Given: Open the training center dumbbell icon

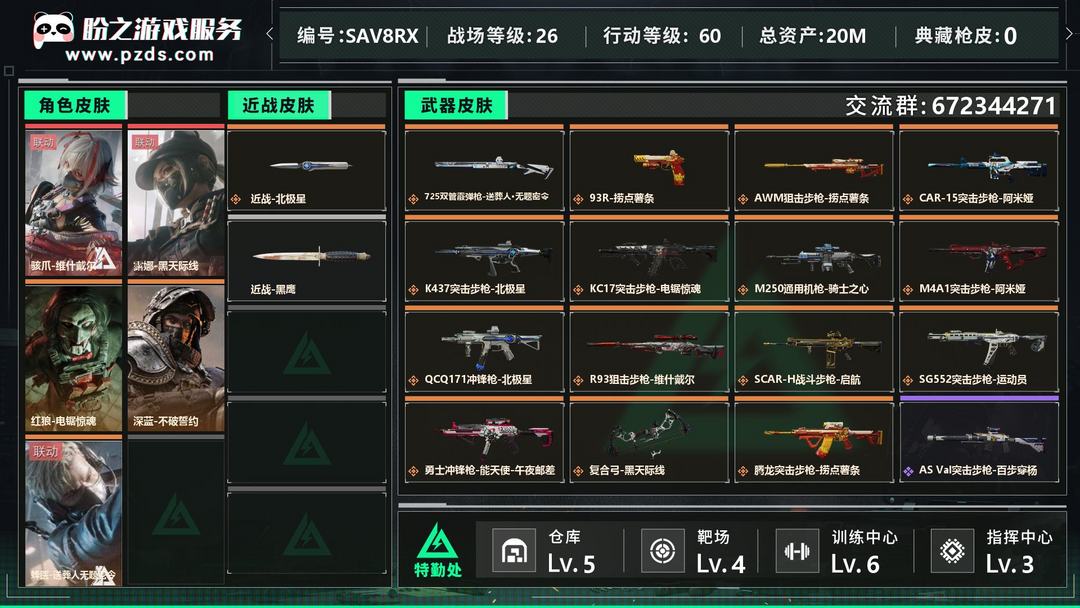Looking at the screenshot, I should coord(797,551).
